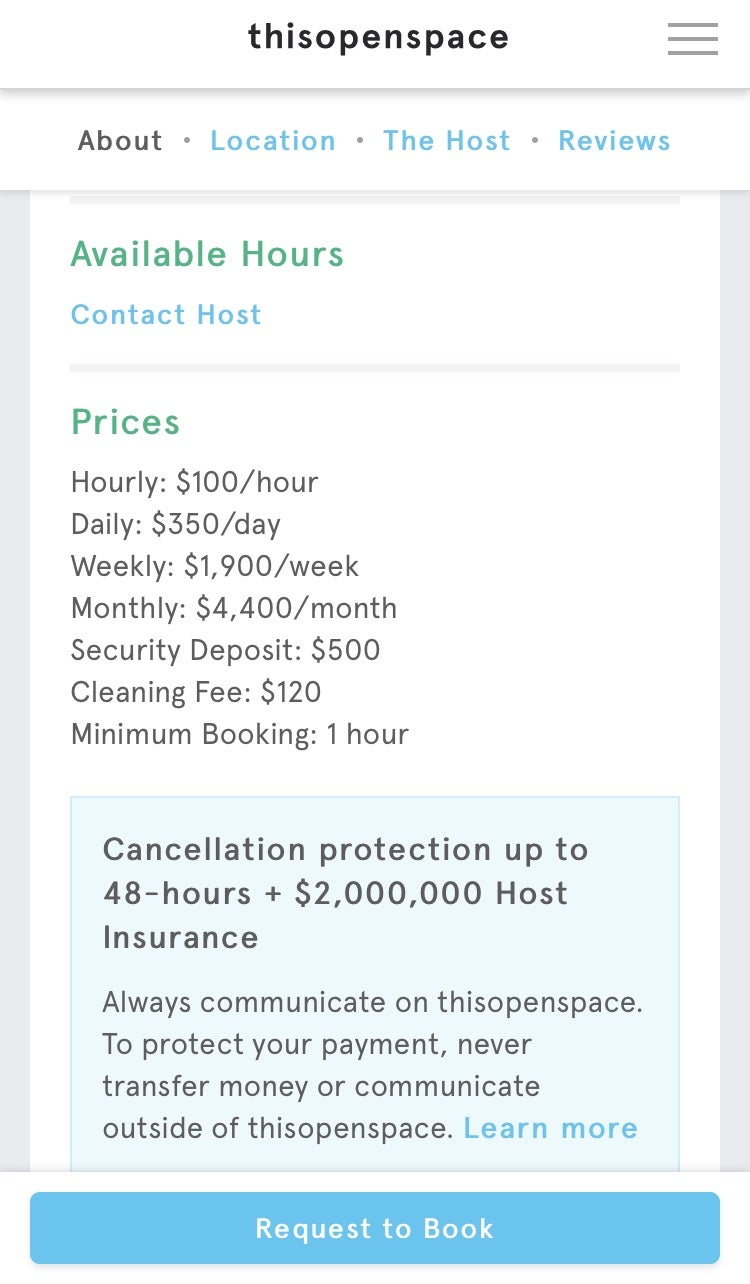Viewport: 750px width, 1284px height.
Task: Click the Cancellation protection heading
Action: 345,893
